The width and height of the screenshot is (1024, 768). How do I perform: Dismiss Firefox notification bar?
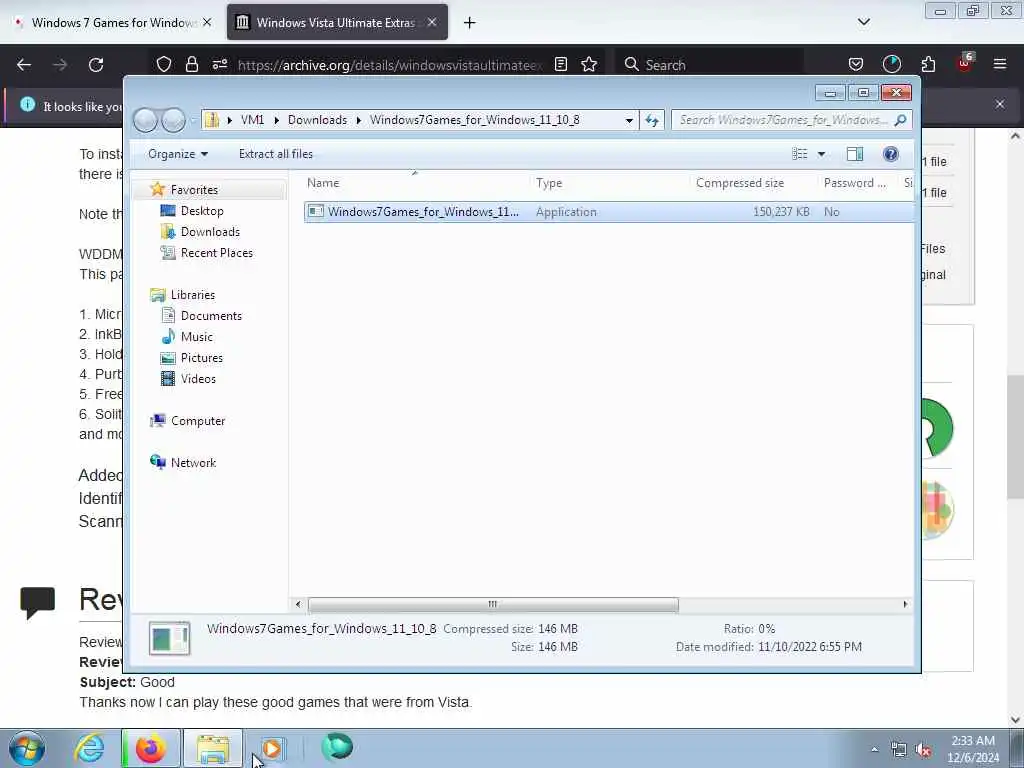click(x=1000, y=104)
